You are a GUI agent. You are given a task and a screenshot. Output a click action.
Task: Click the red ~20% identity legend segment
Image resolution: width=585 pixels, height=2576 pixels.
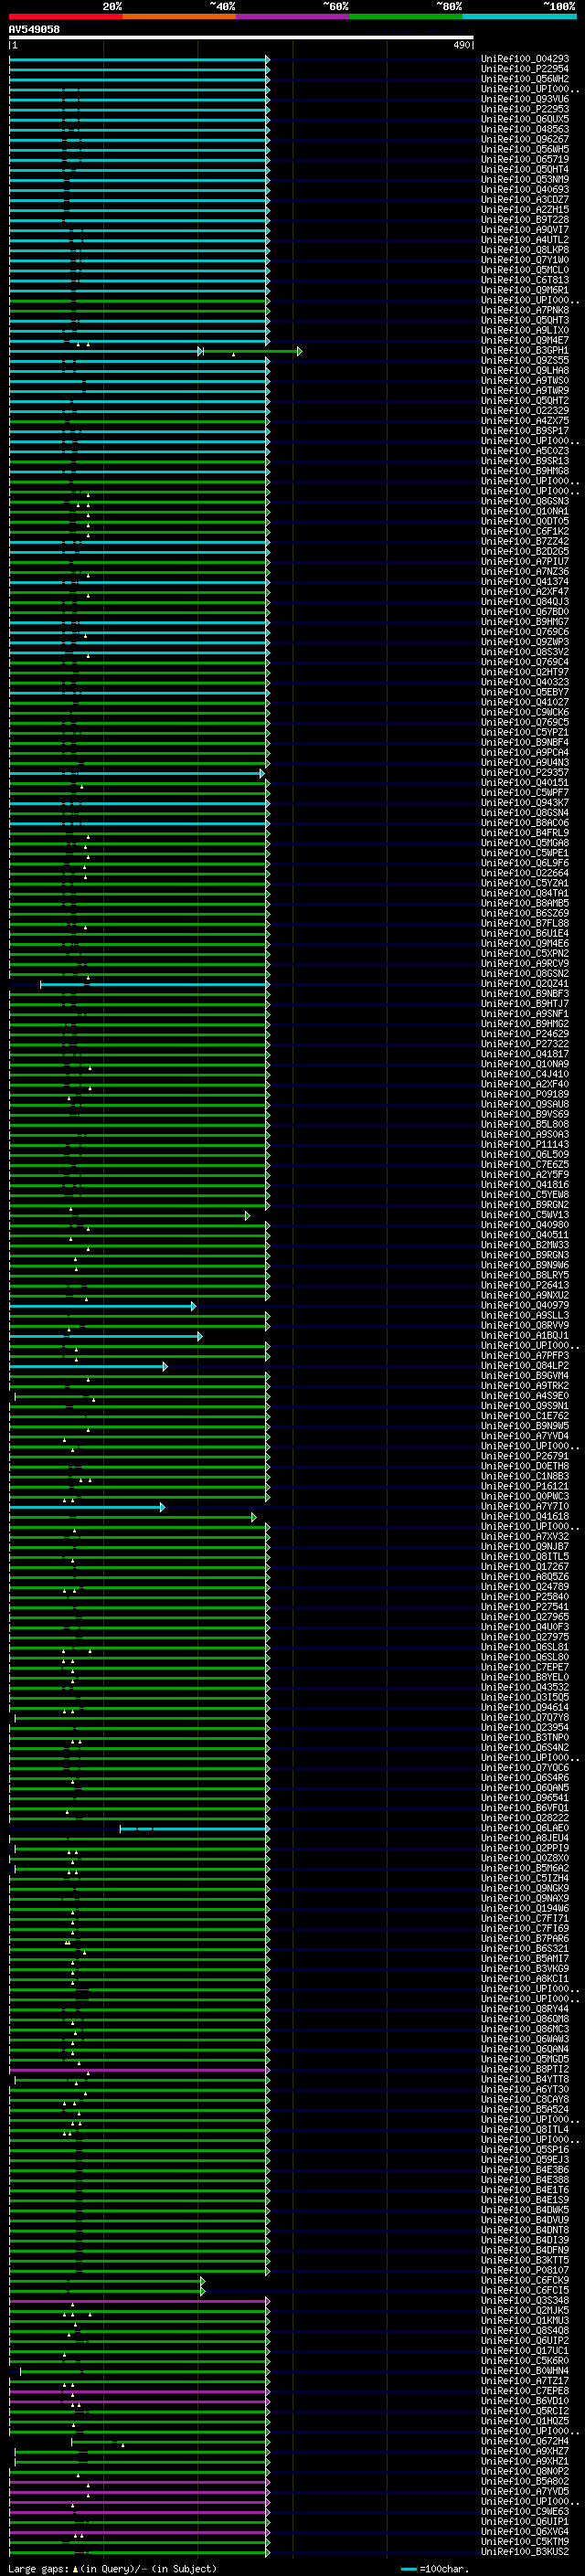pos(66,17)
